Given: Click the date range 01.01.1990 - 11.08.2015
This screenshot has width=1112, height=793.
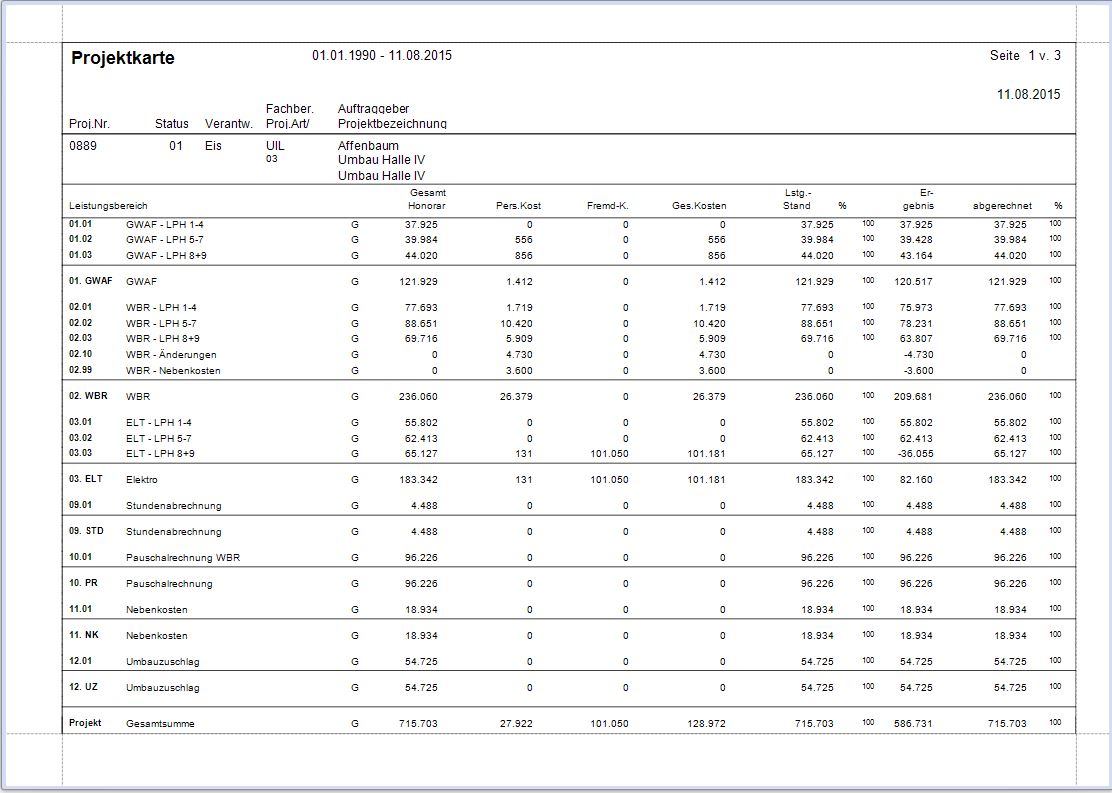Looking at the screenshot, I should pyautogui.click(x=381, y=56).
